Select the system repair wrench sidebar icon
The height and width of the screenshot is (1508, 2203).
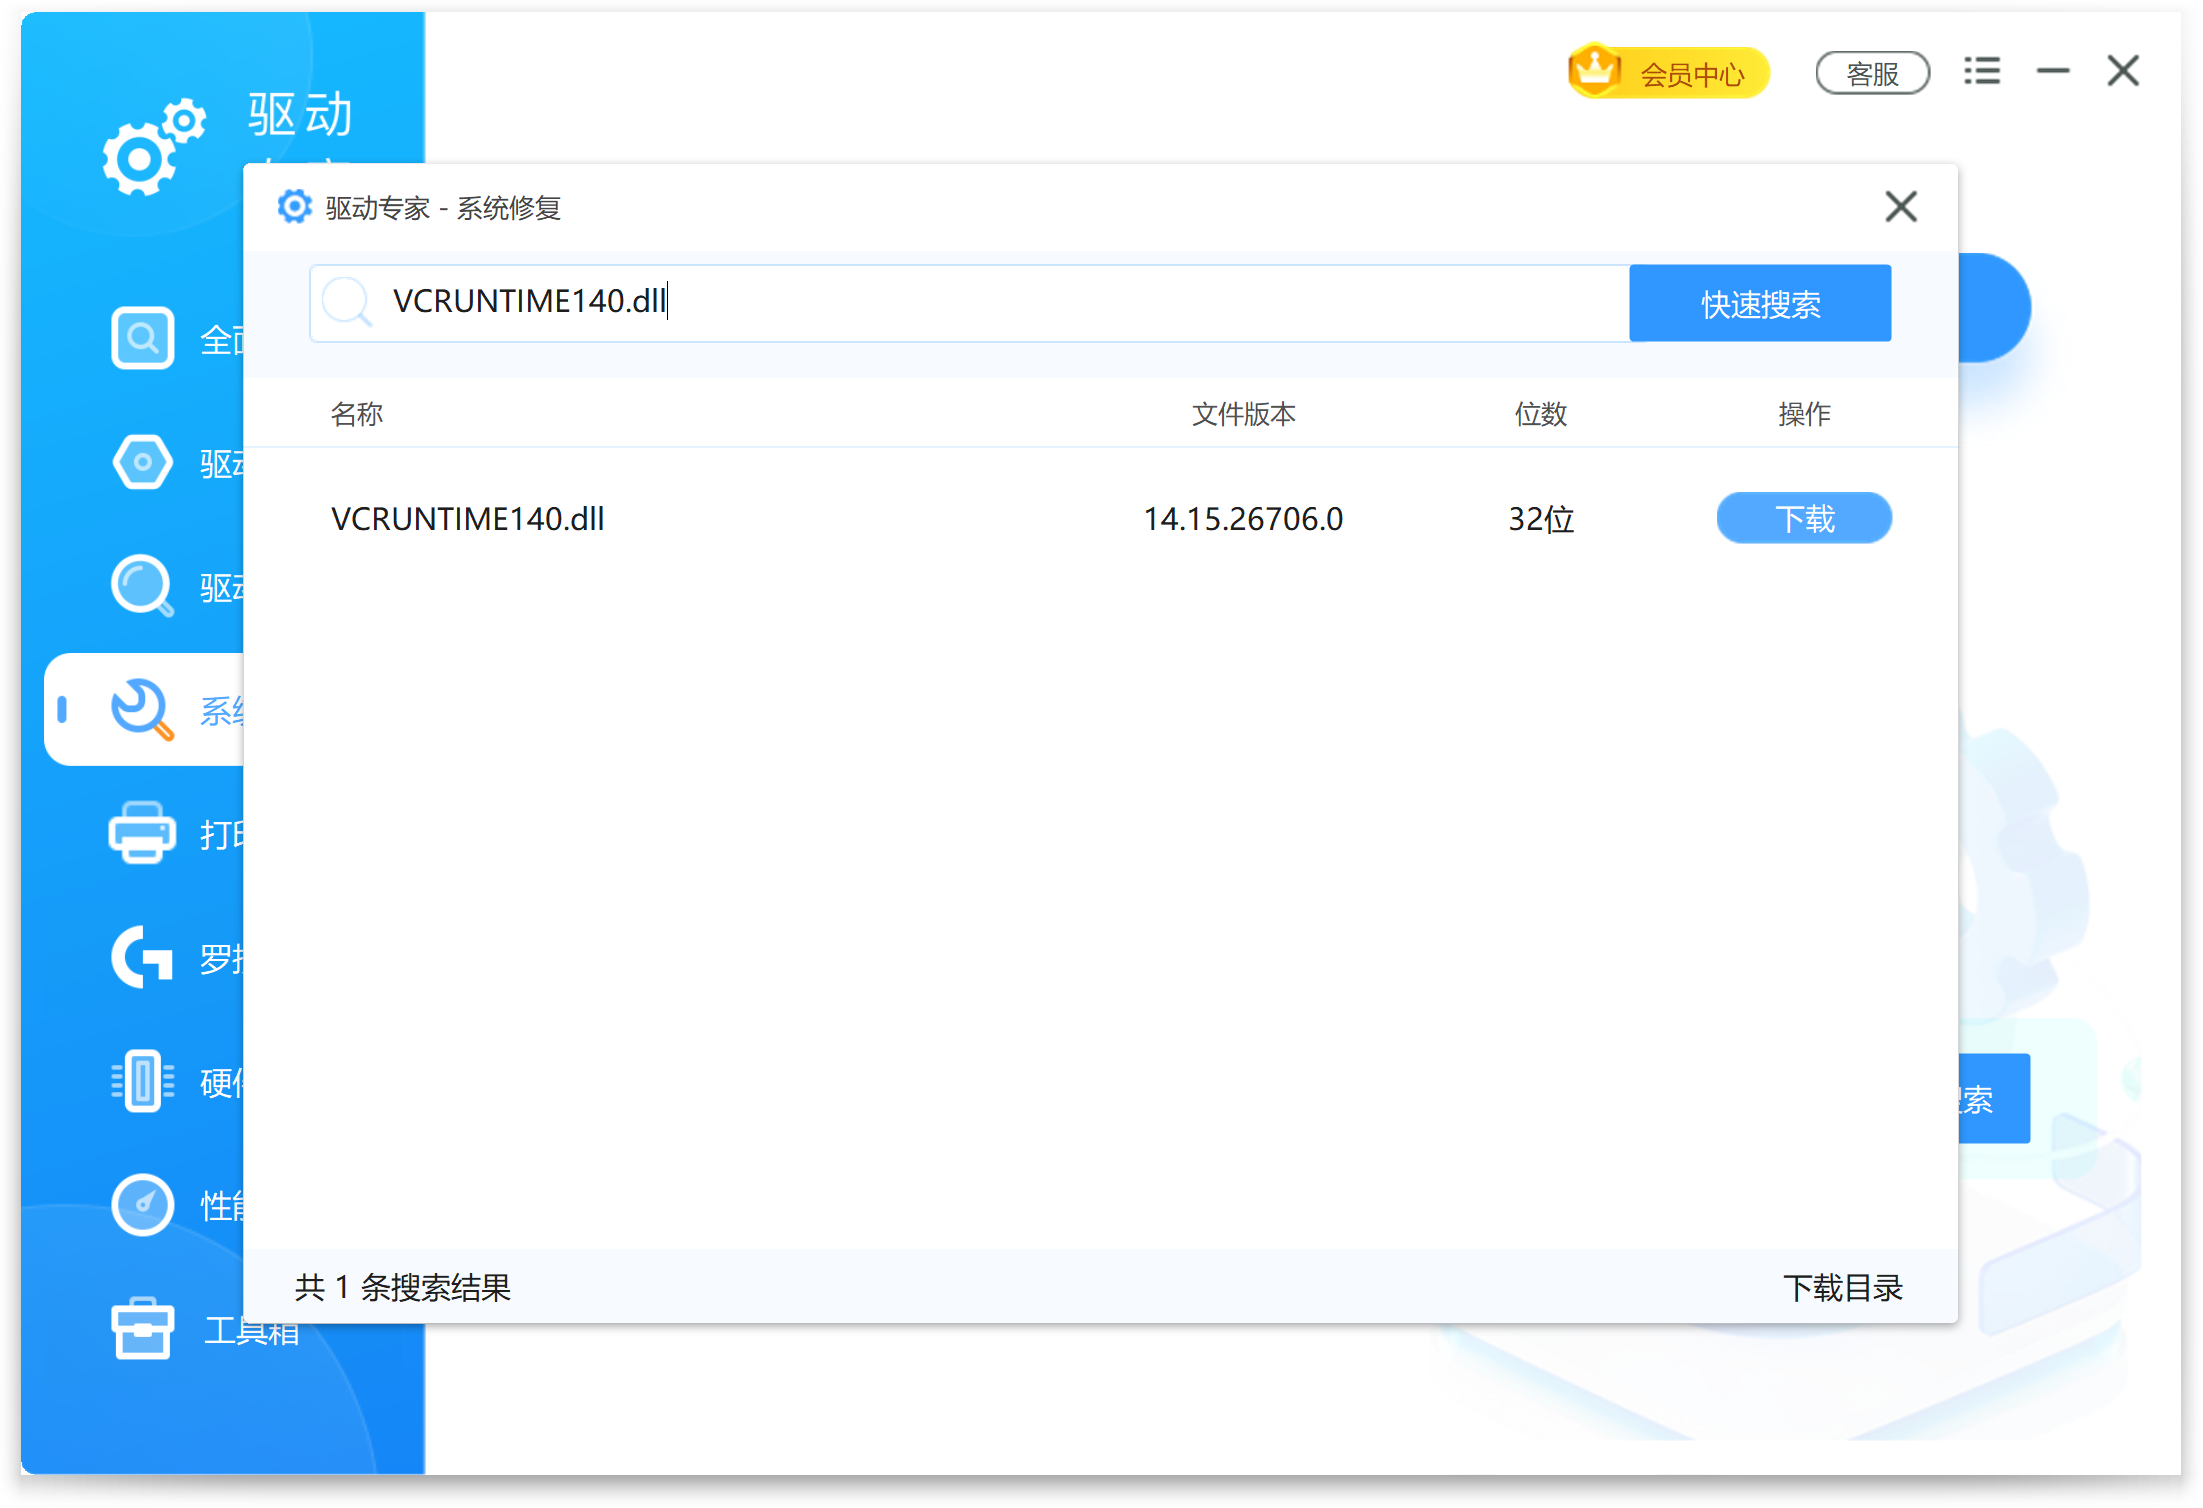142,710
